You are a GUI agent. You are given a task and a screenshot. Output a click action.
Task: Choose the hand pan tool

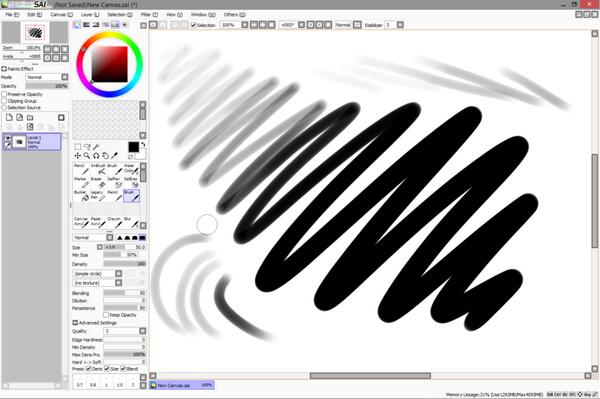(105, 156)
